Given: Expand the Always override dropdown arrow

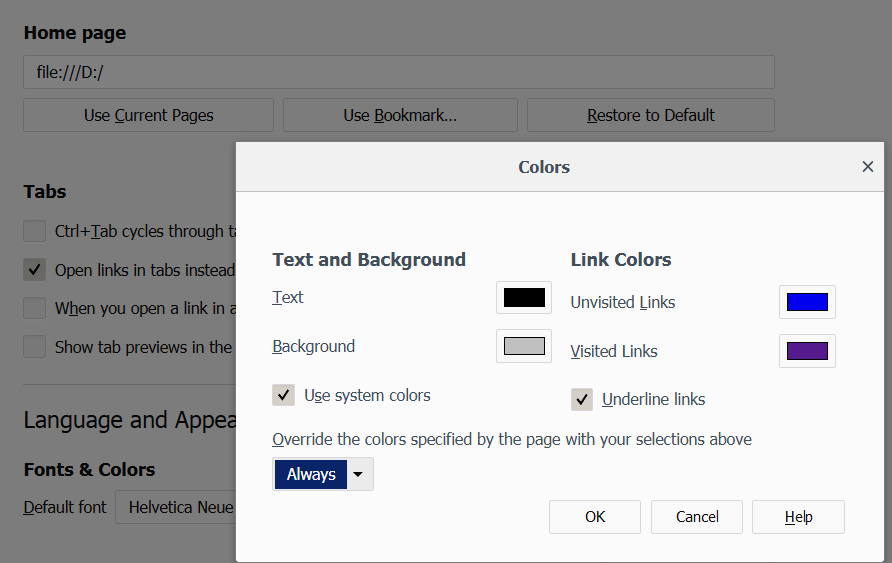Looking at the screenshot, I should pyautogui.click(x=359, y=474).
